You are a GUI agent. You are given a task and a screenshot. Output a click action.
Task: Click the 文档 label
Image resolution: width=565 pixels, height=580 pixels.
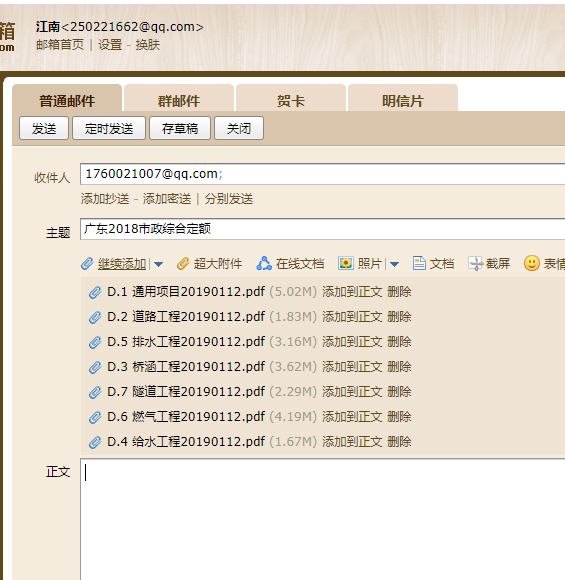tap(442, 264)
